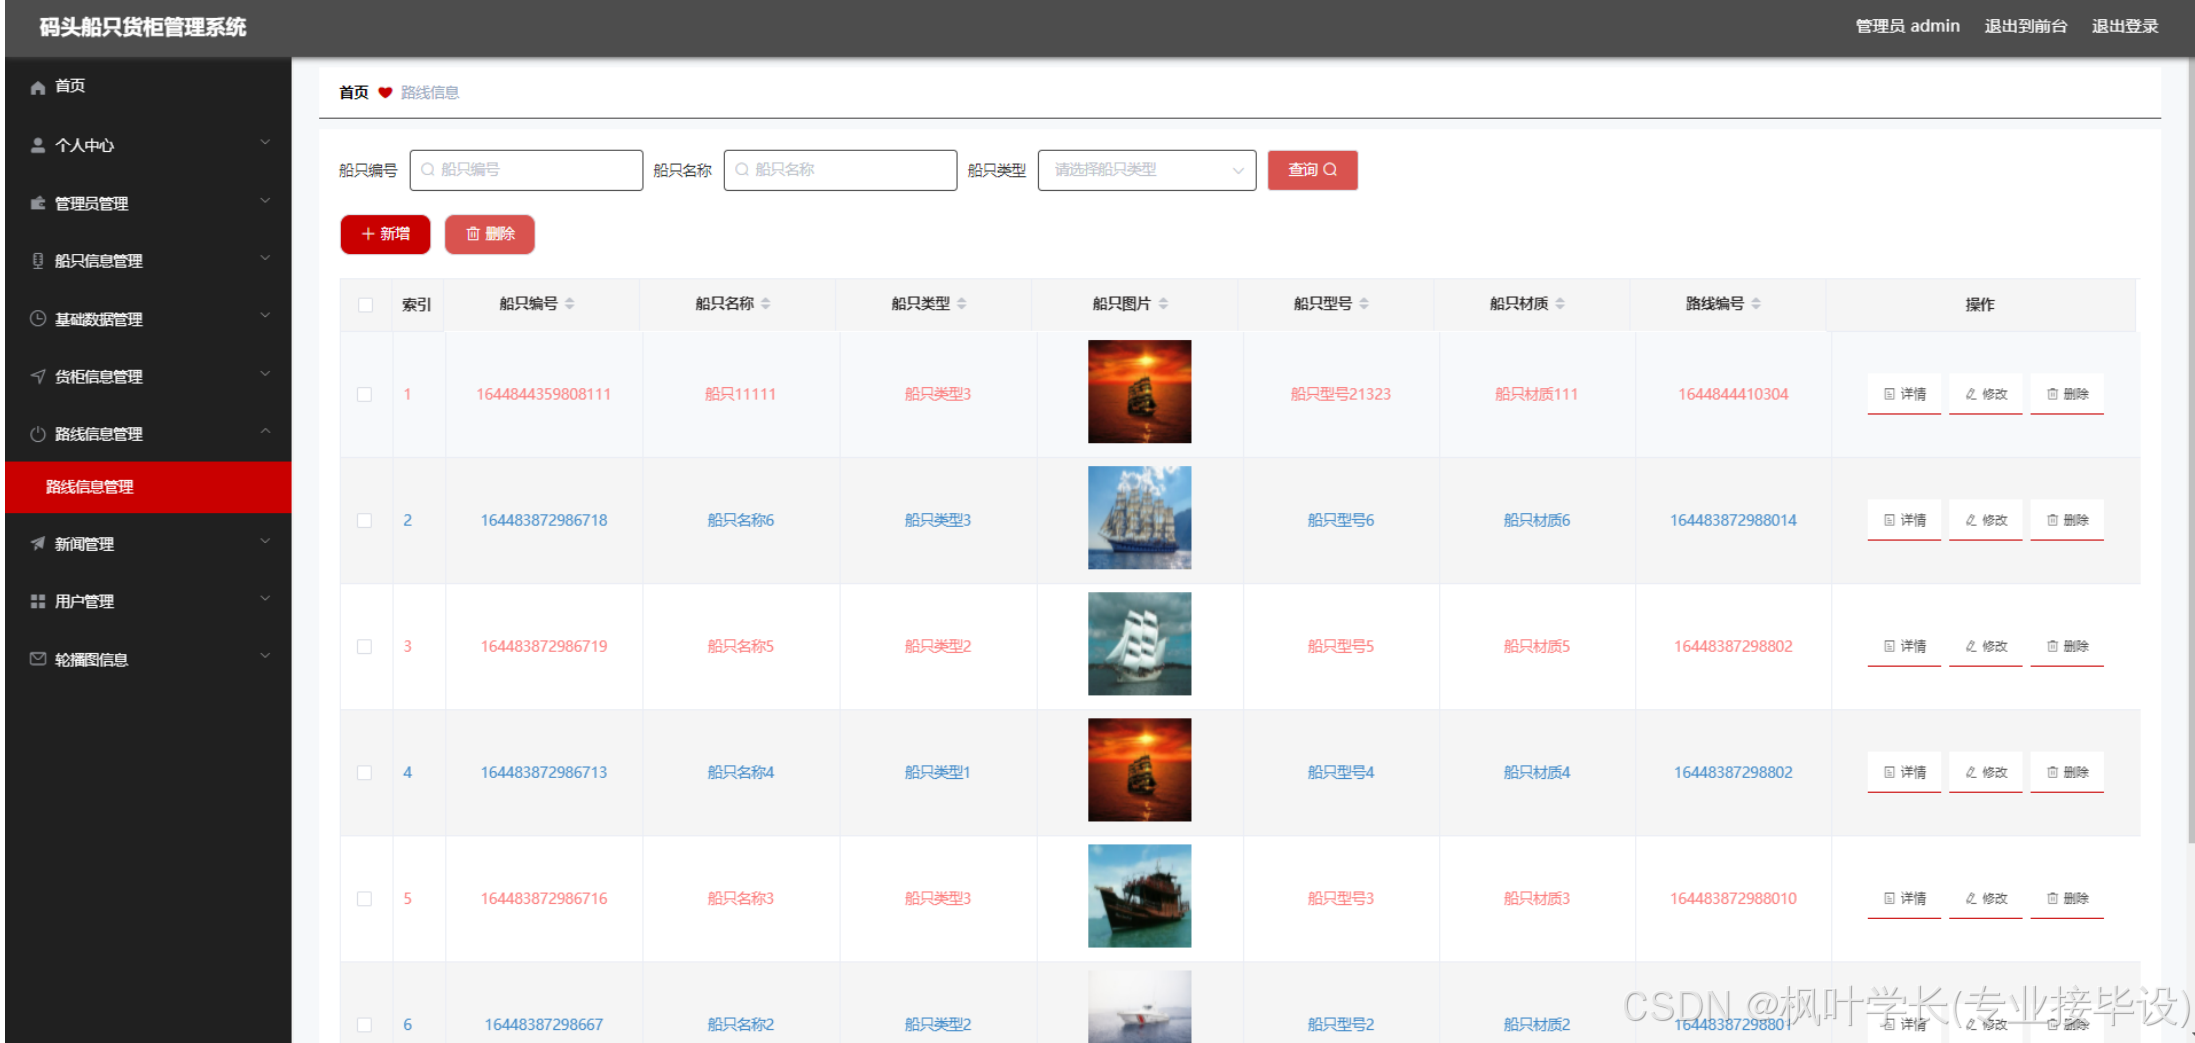
Task: Click the person icon for 个人中心
Action: [38, 146]
